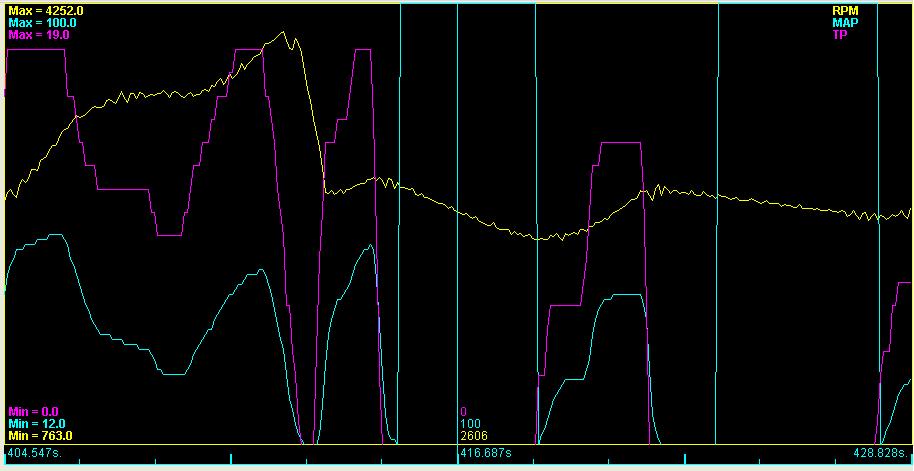This screenshot has width=914, height=471.
Task: Click the Min = 0.0 TP readout
Action: point(33,412)
